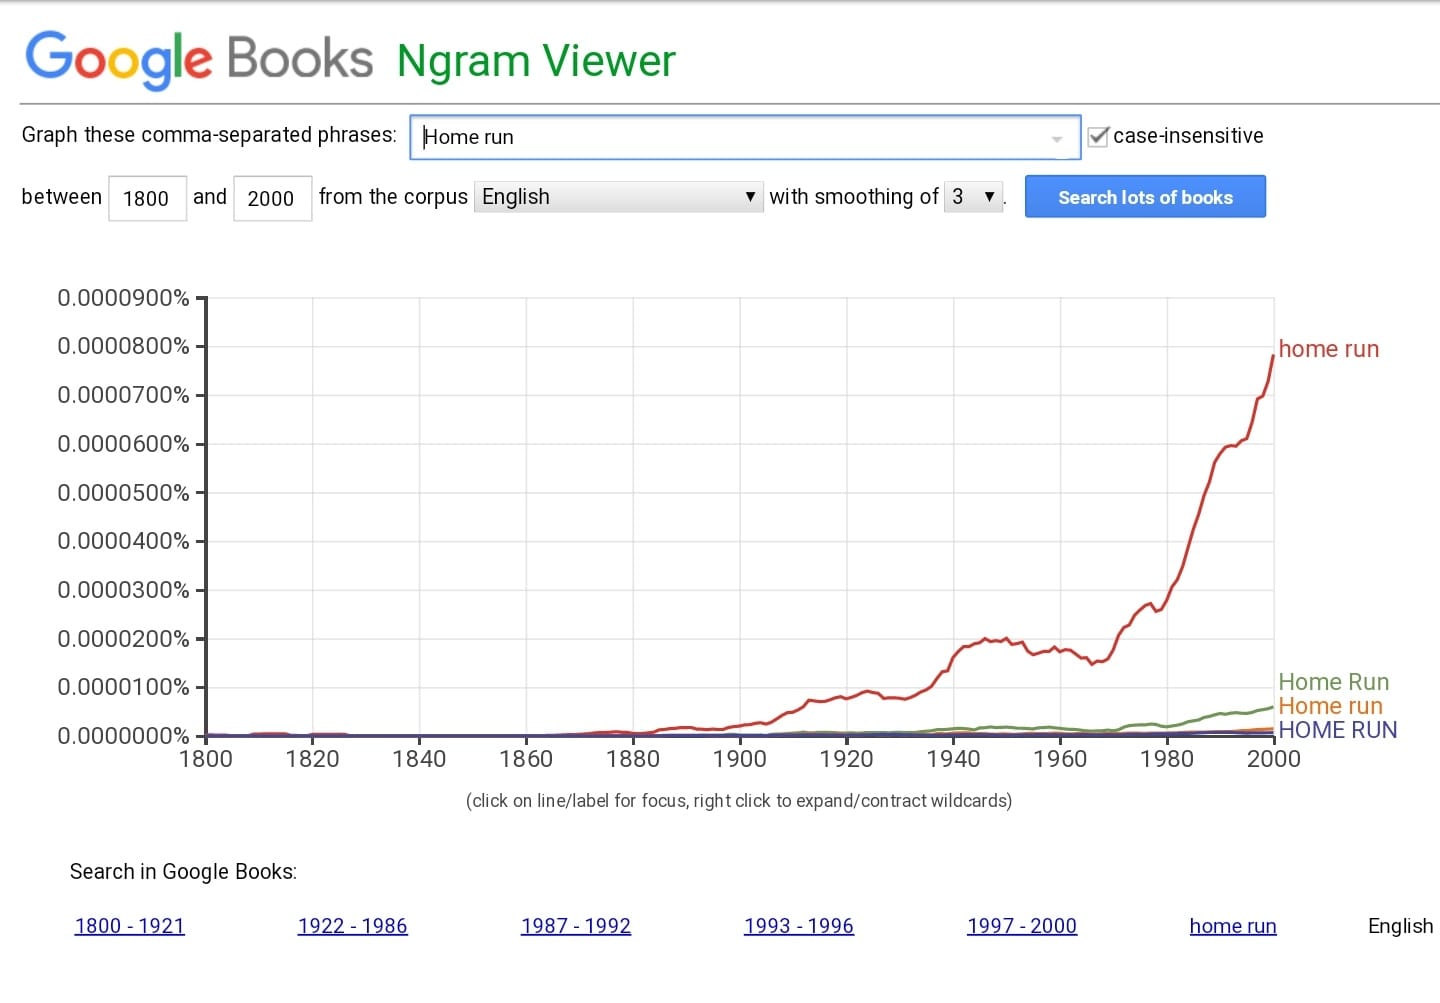Focus the orange 'Home run' series label
Screen dimensions: 1440x1003
pyautogui.click(x=1330, y=706)
